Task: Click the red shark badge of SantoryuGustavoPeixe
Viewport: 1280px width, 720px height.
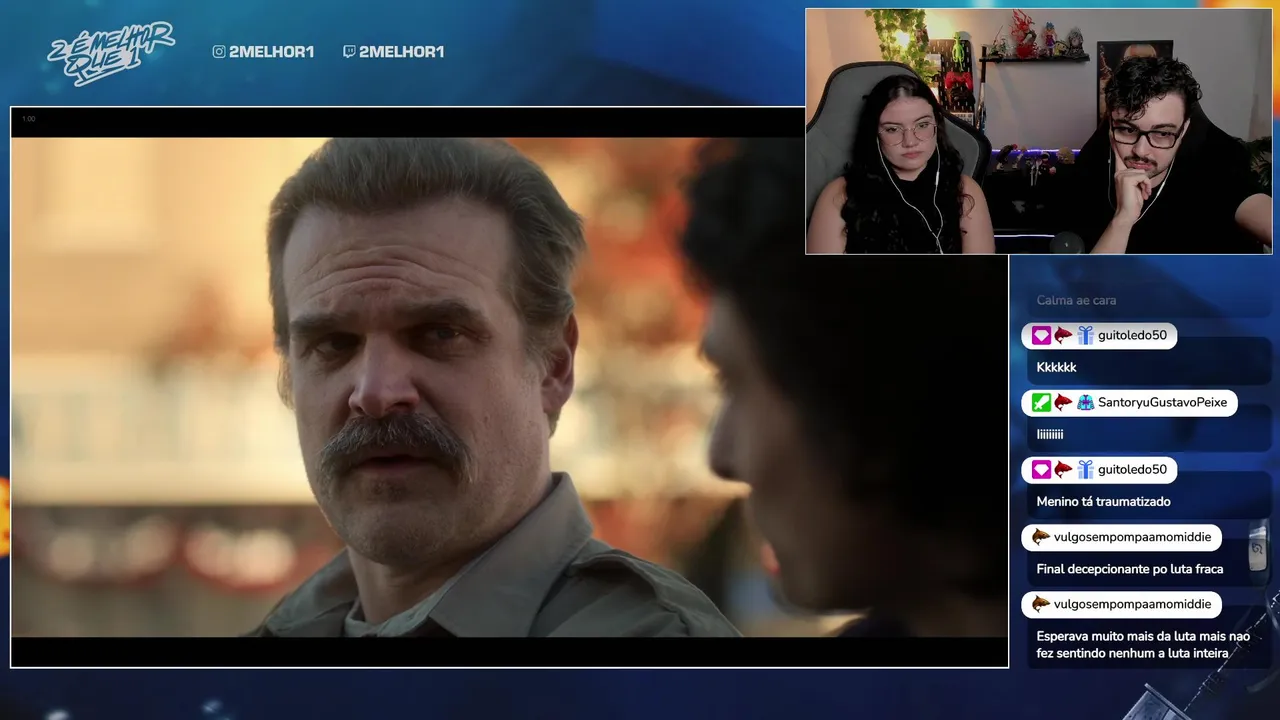Action: (x=1063, y=403)
